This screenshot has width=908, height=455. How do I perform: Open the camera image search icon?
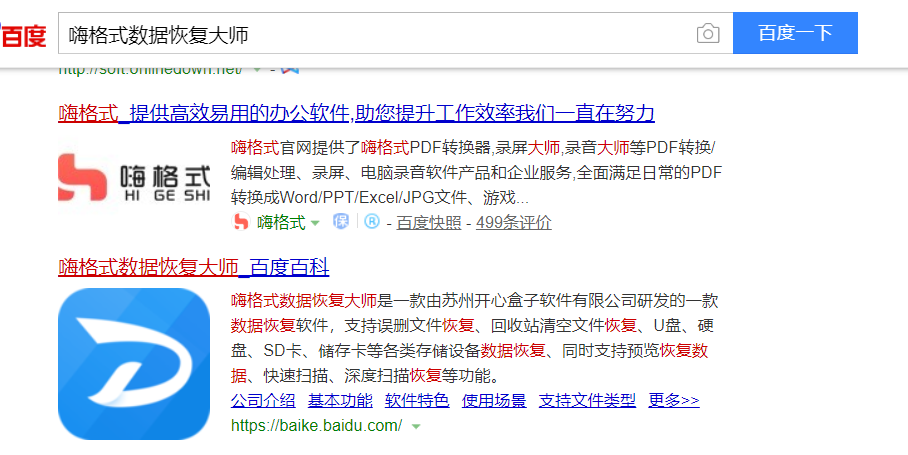[708, 34]
